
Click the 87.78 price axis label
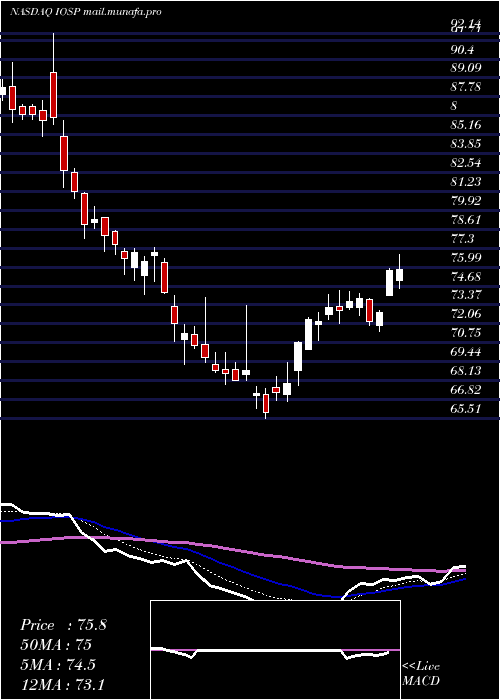click(x=466, y=87)
